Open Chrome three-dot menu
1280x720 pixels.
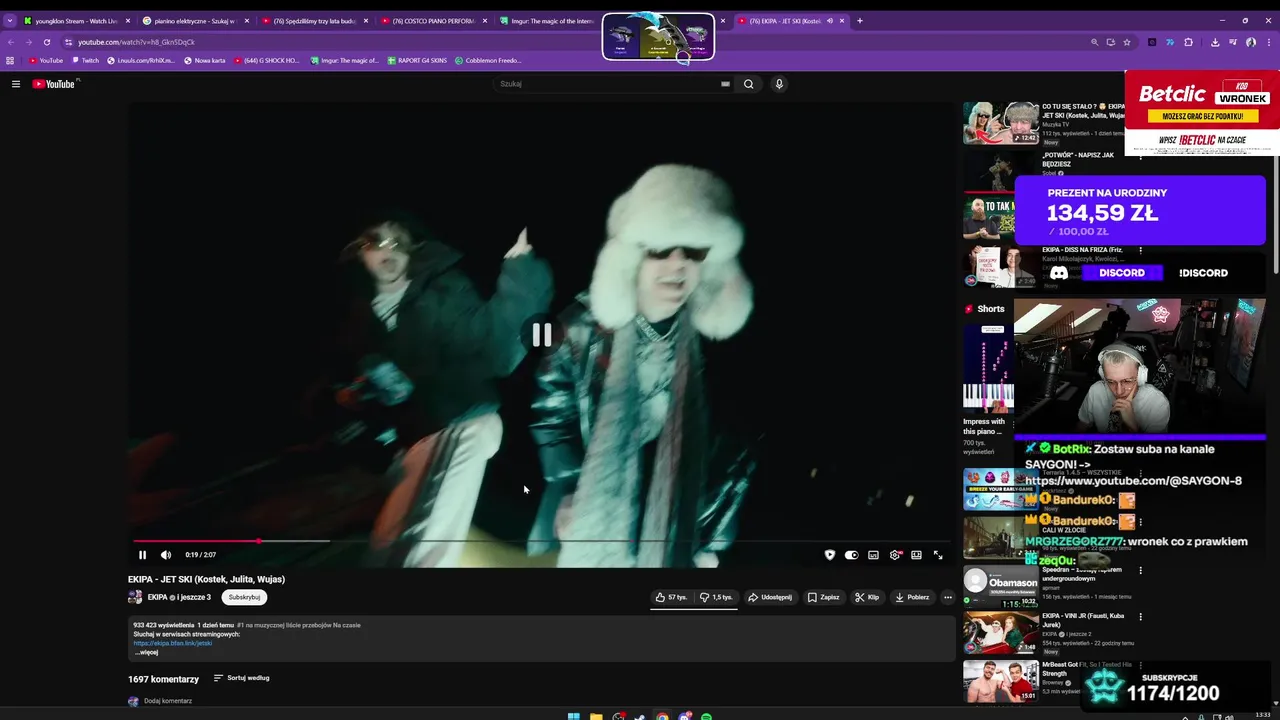(1269, 42)
